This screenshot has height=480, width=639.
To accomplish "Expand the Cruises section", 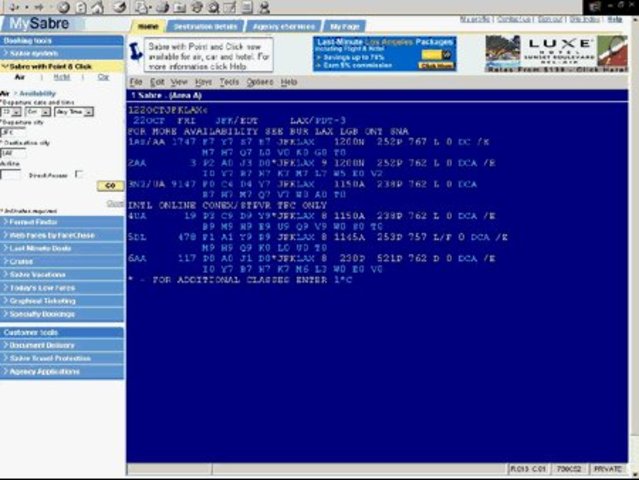I will click(62, 262).
